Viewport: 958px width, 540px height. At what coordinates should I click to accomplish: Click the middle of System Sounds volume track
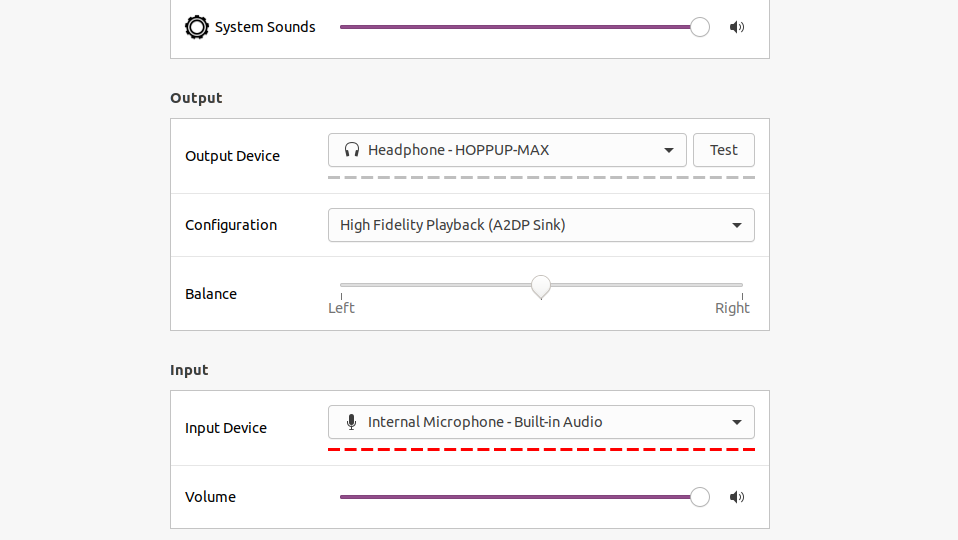click(x=520, y=27)
